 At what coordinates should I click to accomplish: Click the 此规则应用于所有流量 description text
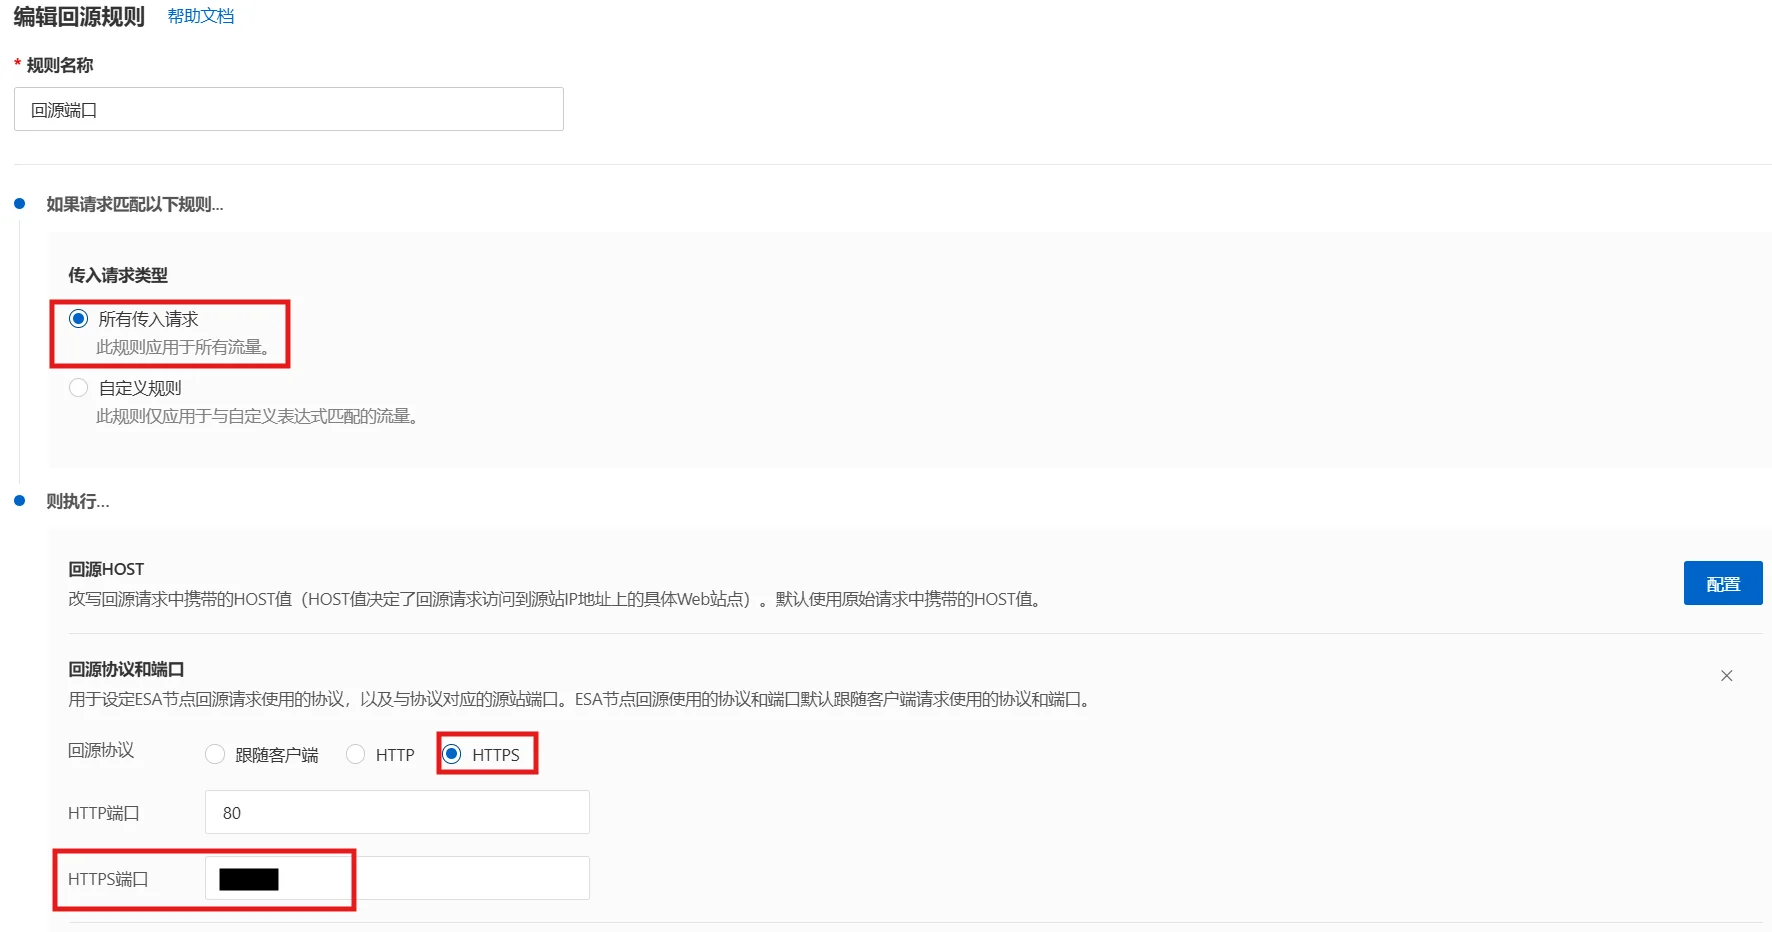click(x=182, y=347)
